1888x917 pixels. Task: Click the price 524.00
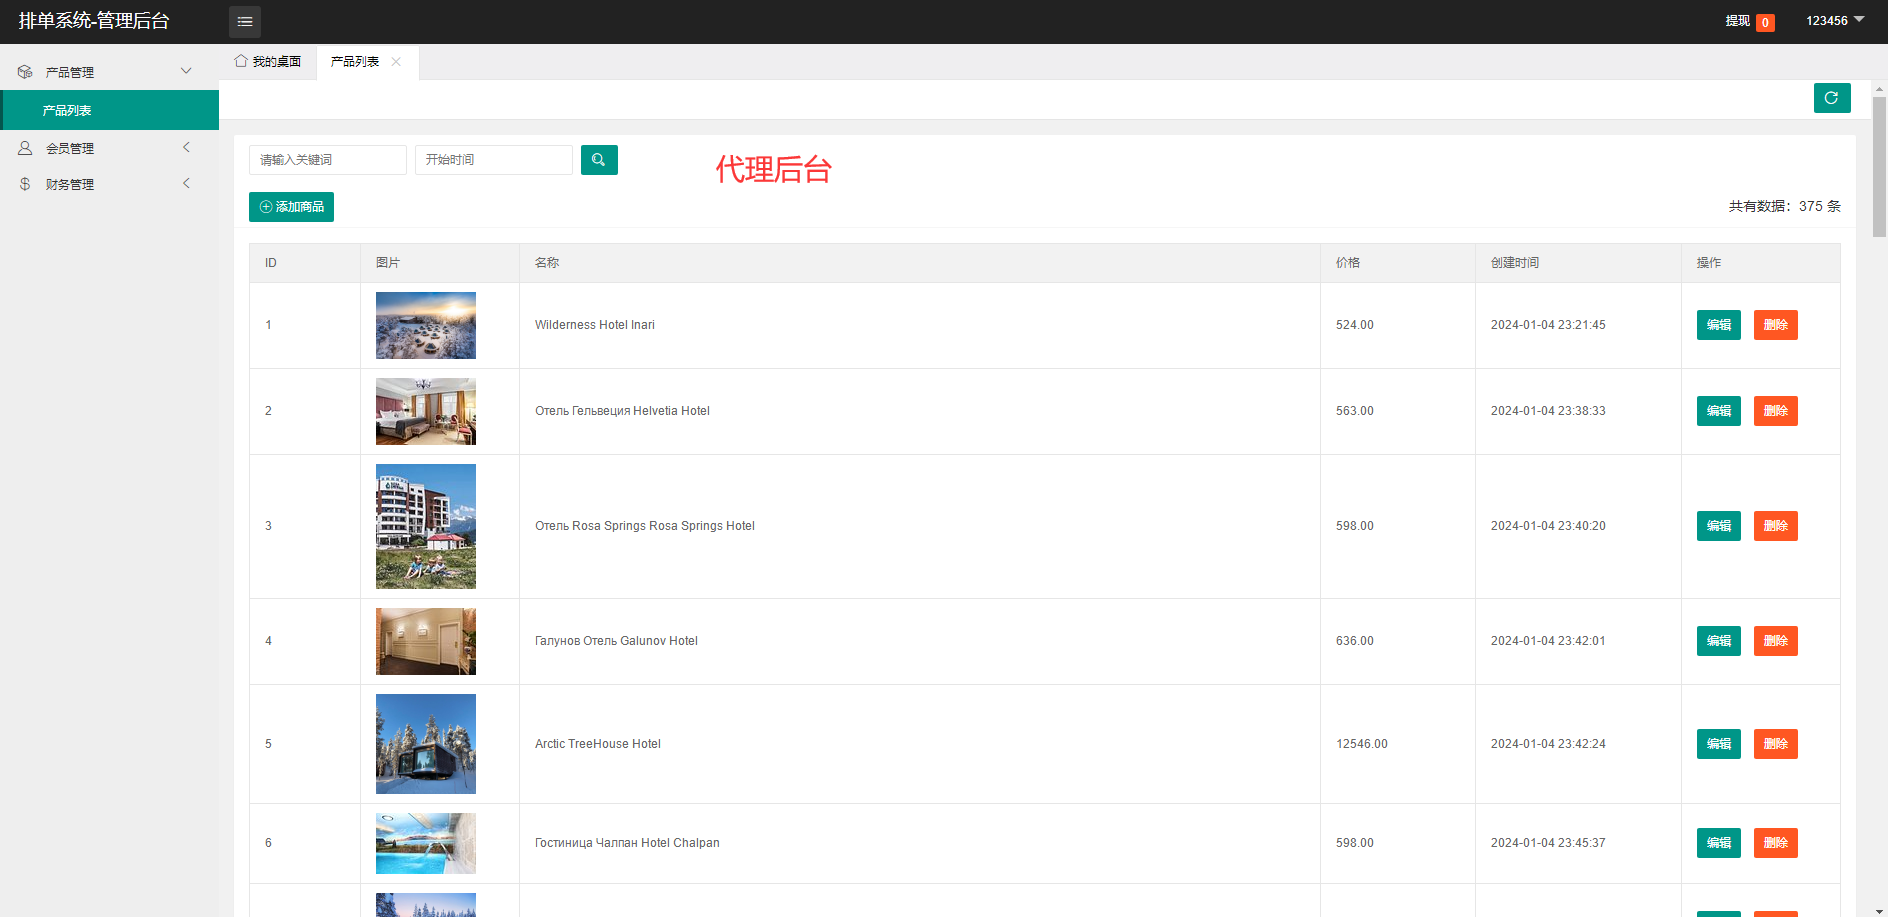(1355, 325)
